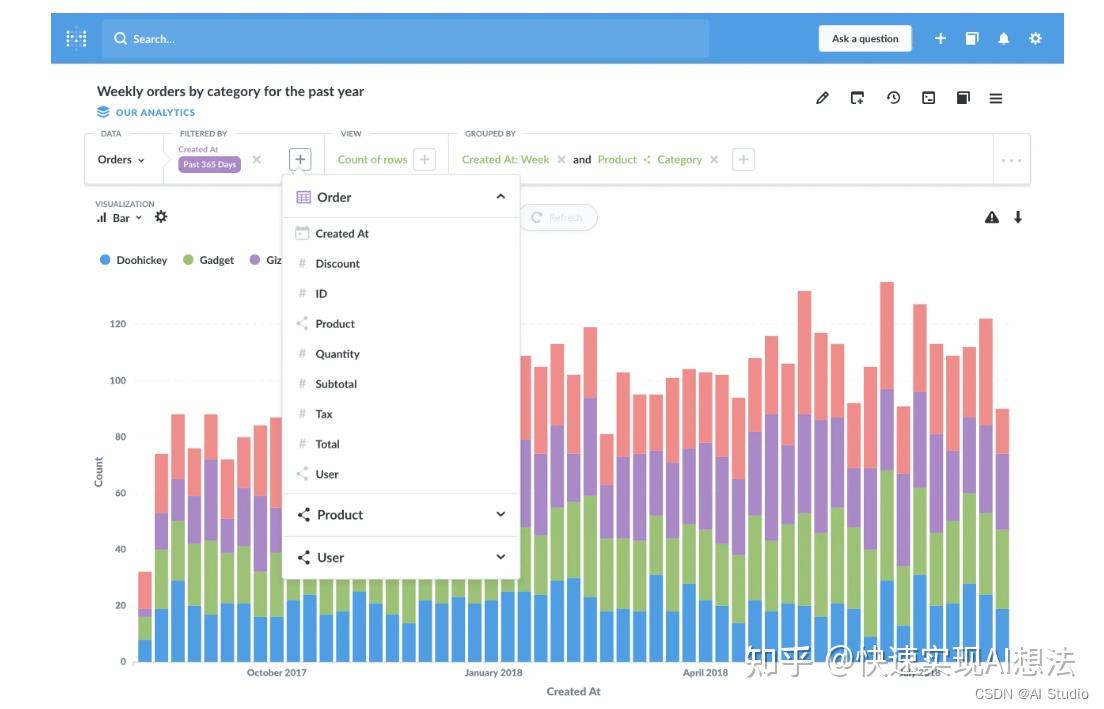Toggle the Gadget legend series
Image resolution: width=1104 pixels, height=709 pixels.
[208, 260]
